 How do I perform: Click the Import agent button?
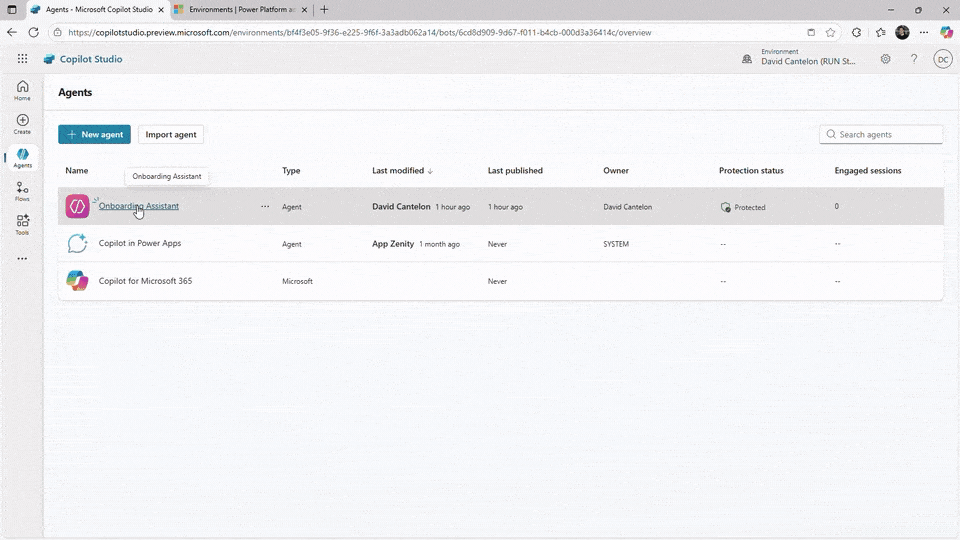click(171, 134)
